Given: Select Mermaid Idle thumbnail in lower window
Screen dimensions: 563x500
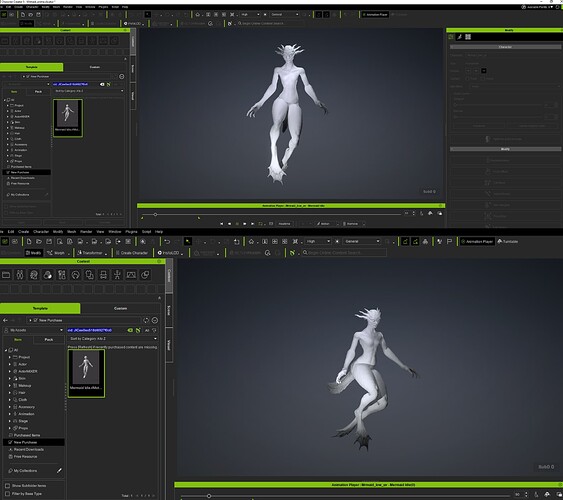Looking at the screenshot, I should pyautogui.click(x=86, y=373).
